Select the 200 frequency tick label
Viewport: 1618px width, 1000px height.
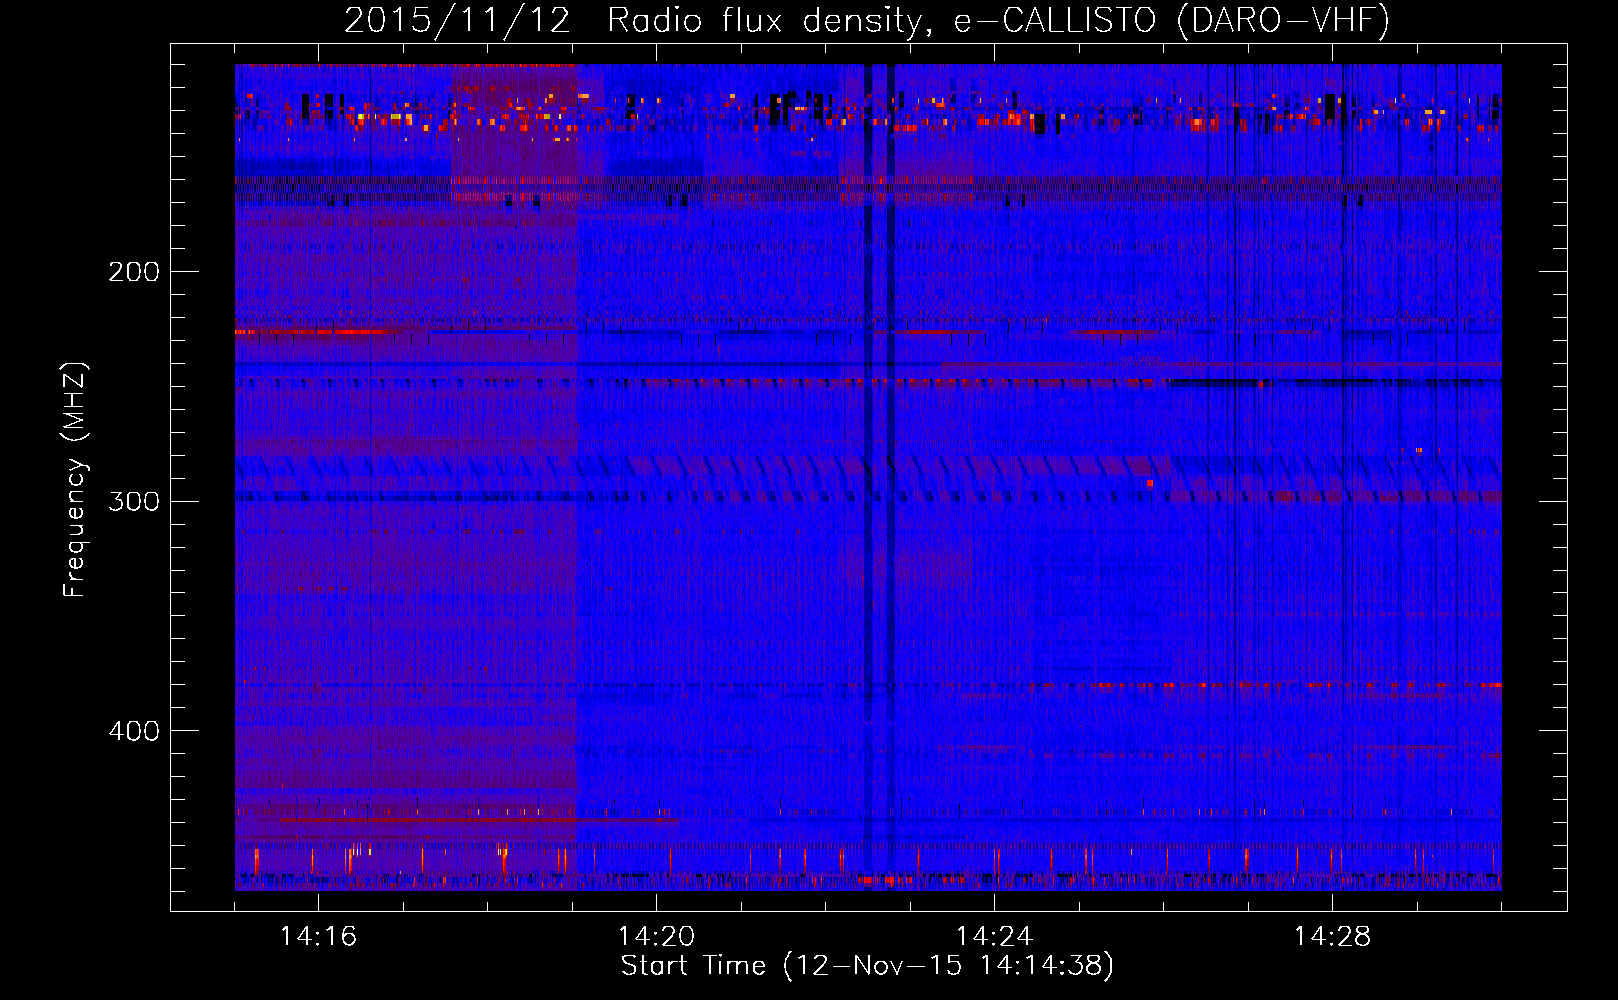coord(134,272)
